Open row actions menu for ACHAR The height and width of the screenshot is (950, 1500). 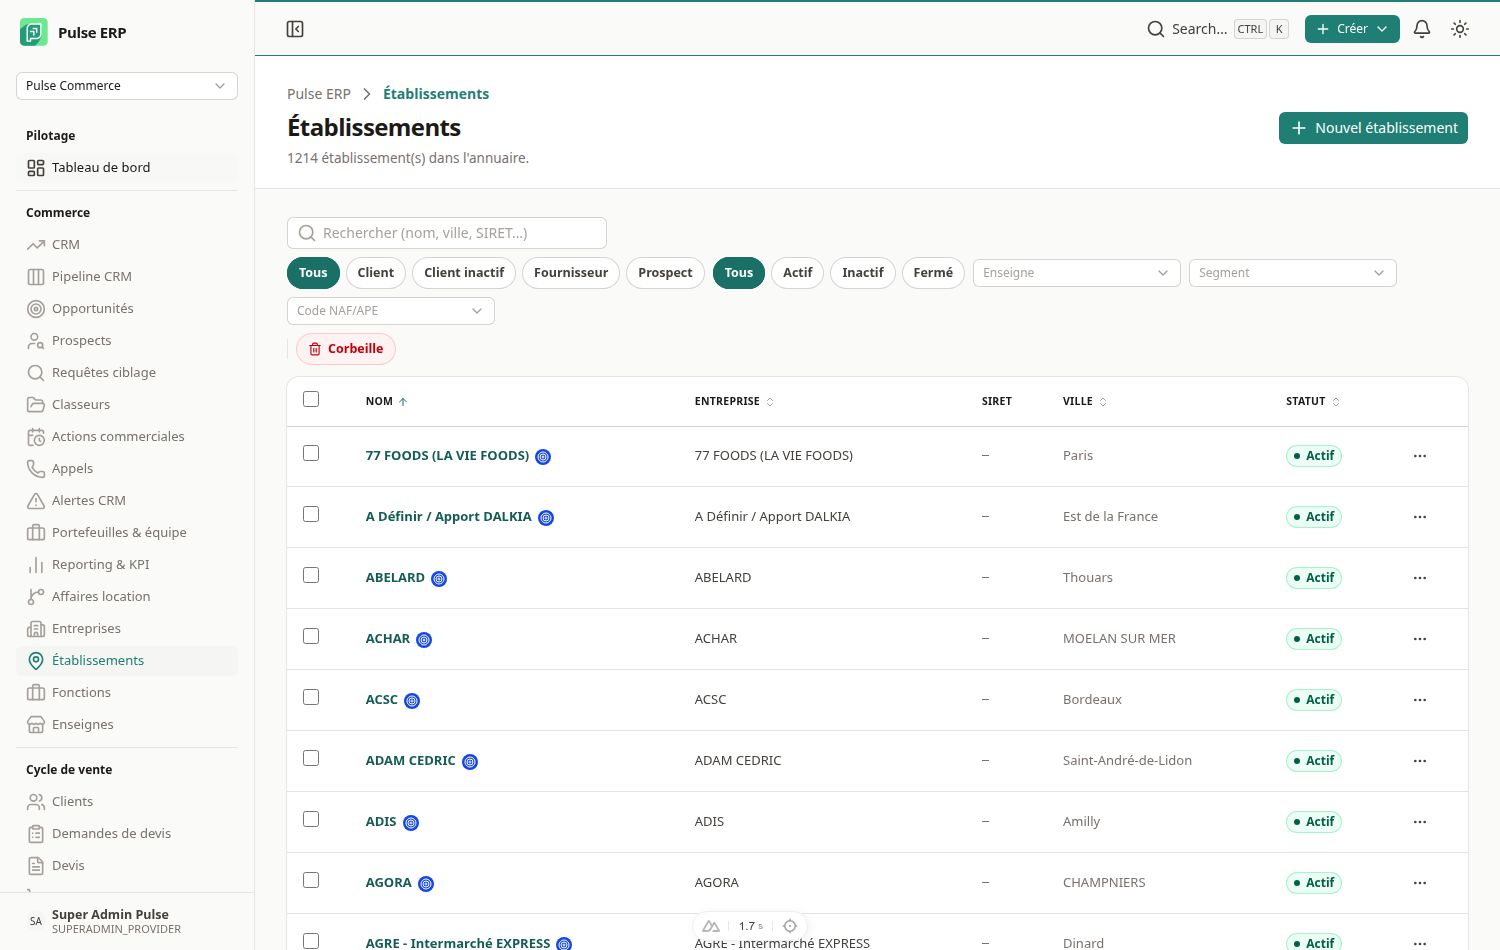point(1420,639)
